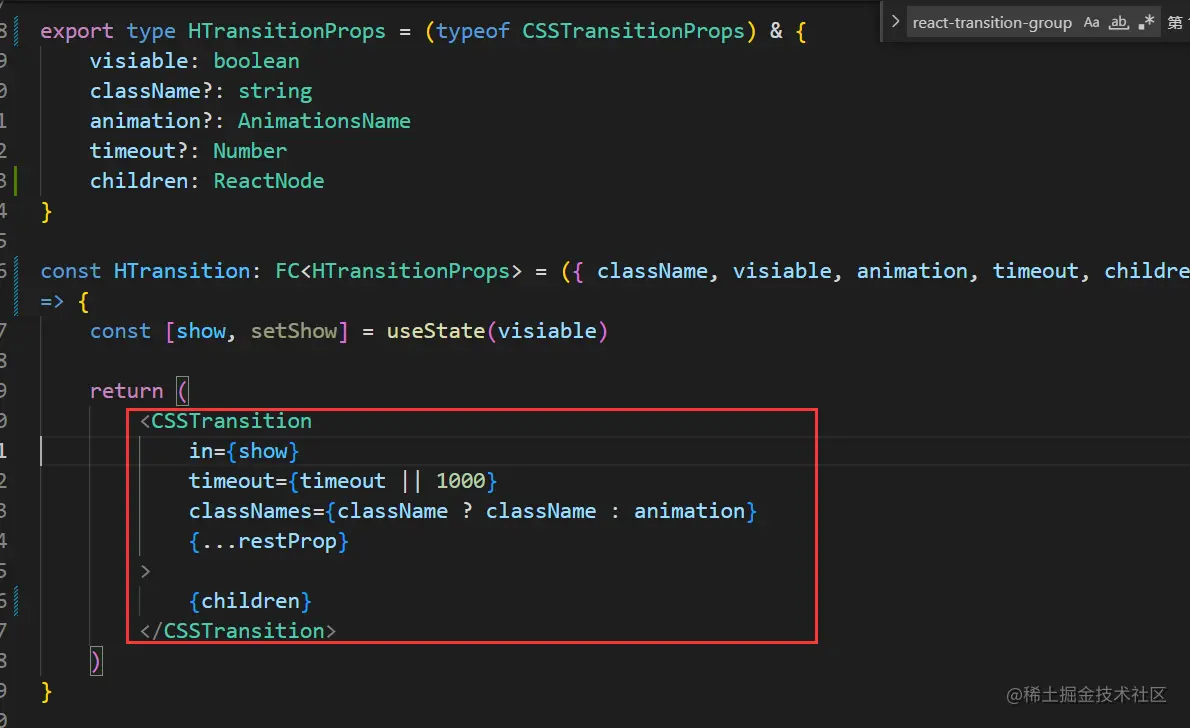Click the ReactNode type
The width and height of the screenshot is (1190, 728).
point(268,181)
